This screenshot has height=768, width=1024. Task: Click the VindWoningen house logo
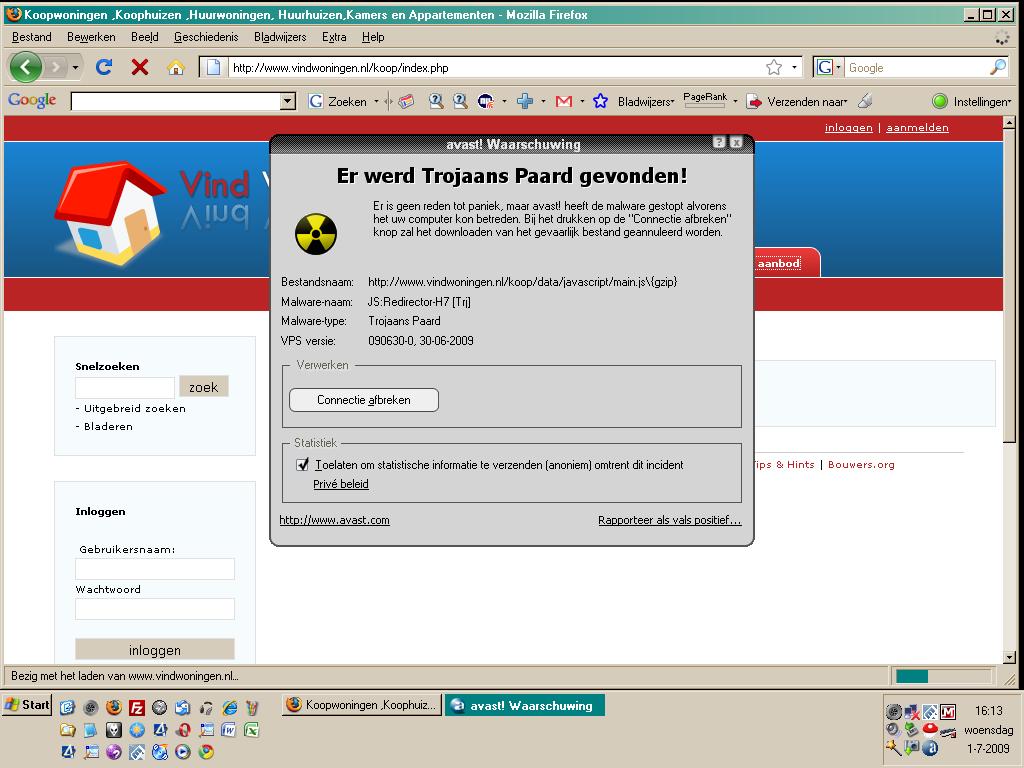pos(109,213)
